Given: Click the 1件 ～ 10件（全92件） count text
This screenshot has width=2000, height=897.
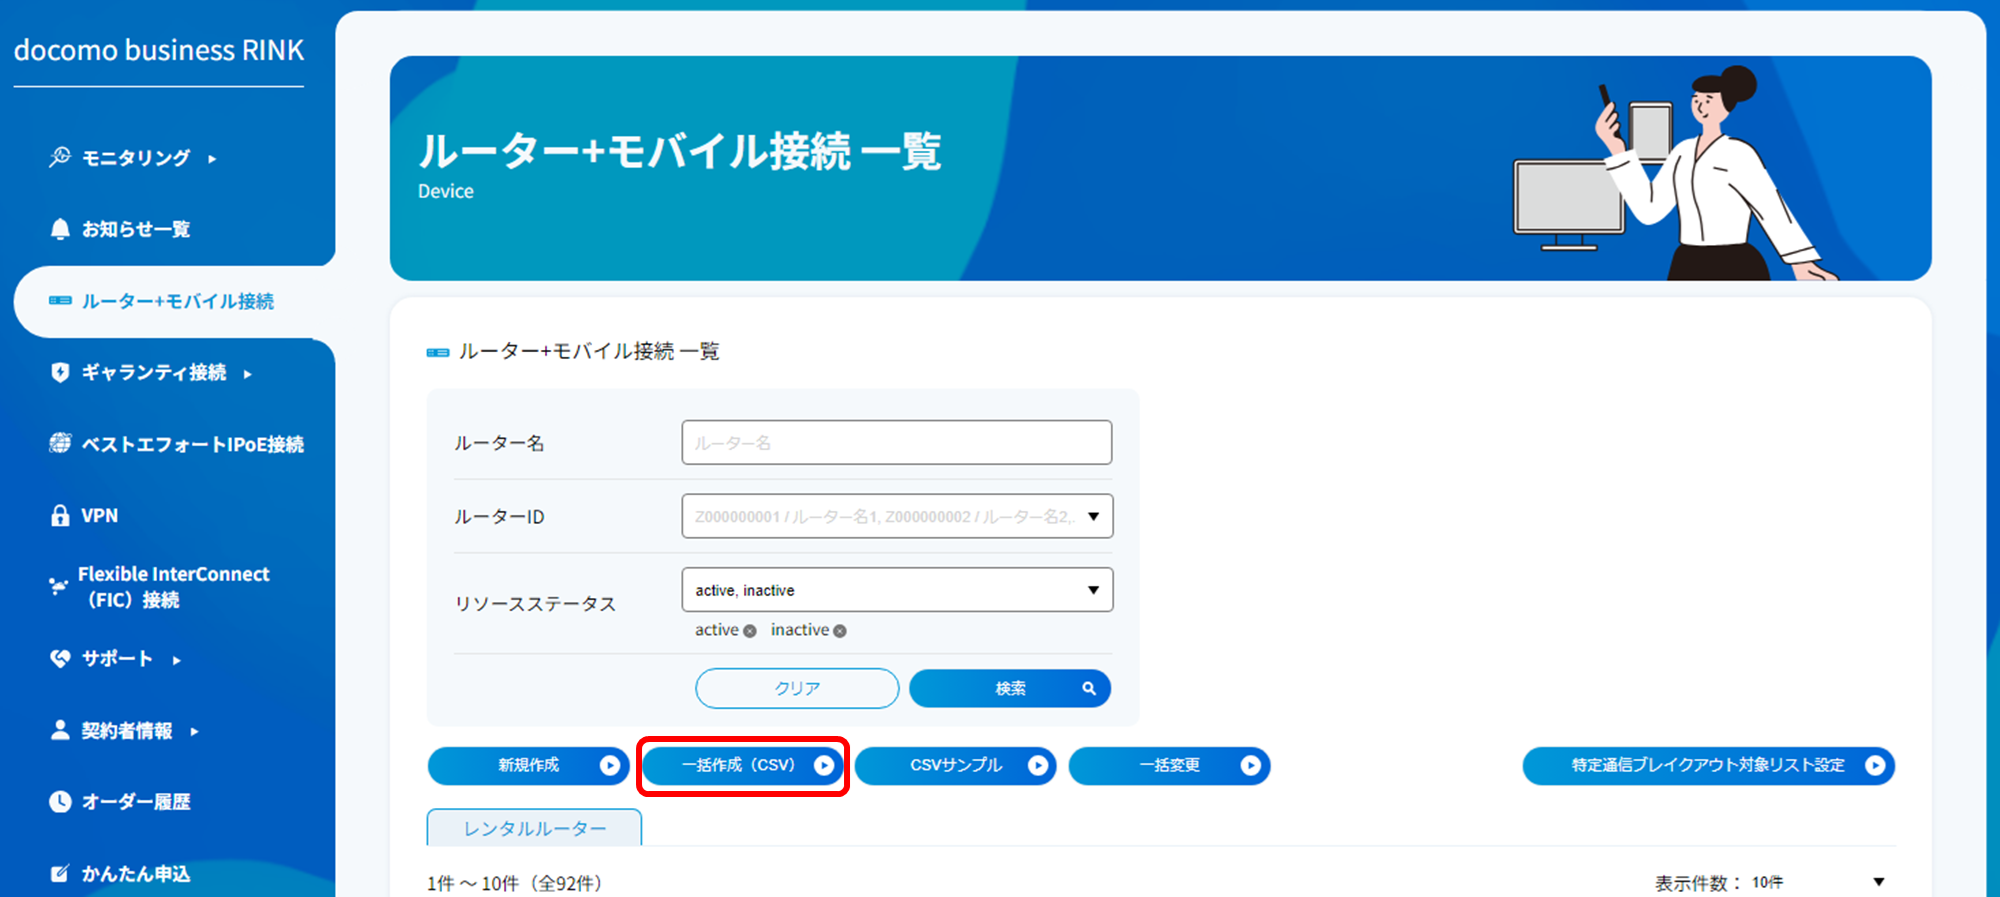Looking at the screenshot, I should click(x=515, y=883).
